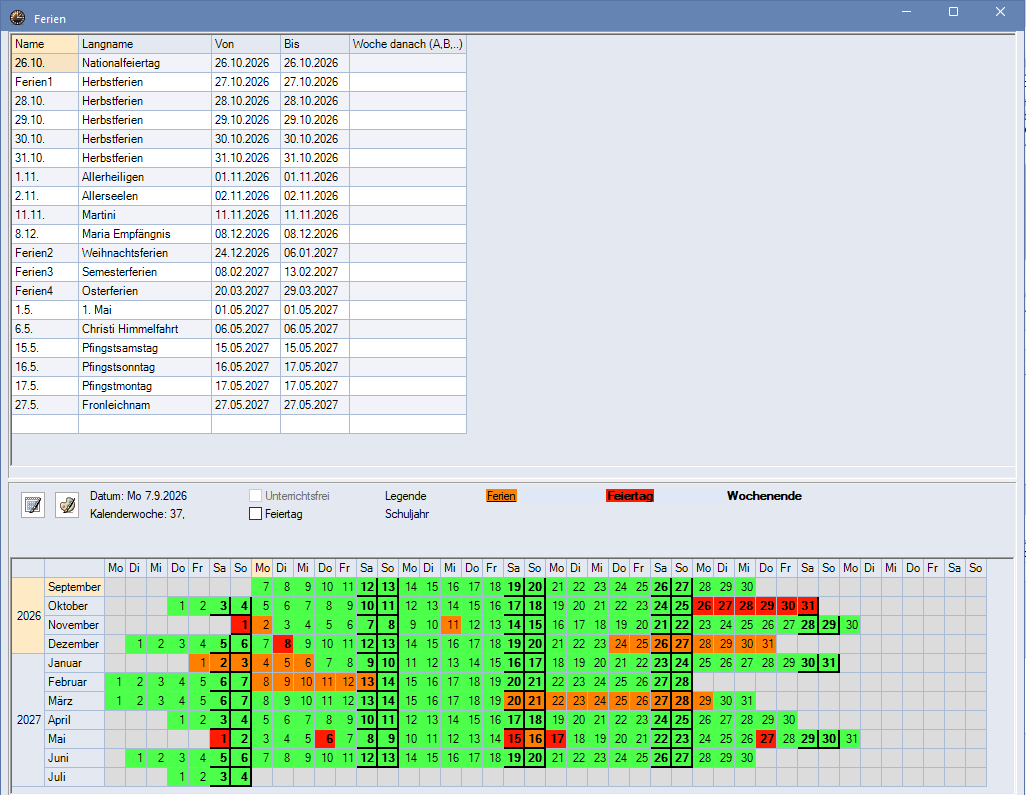
Task: Select the Februar month row label
Action: (75, 682)
